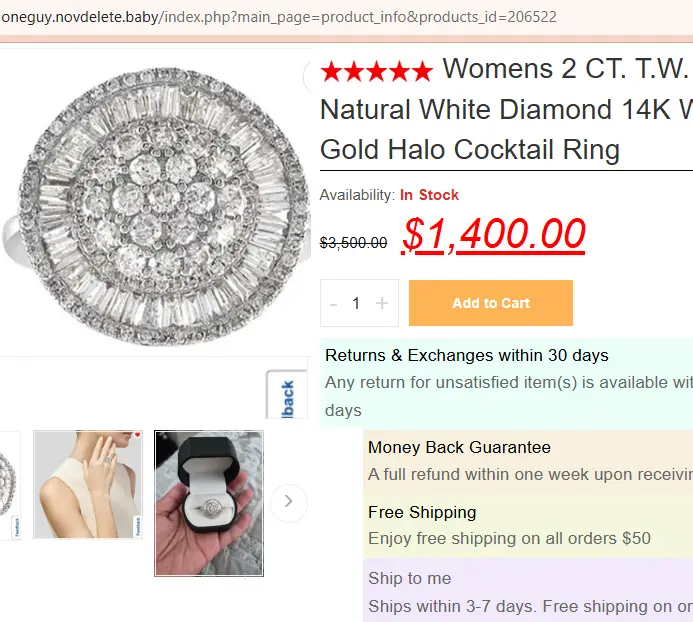Click the red heart on model thumbnail

pos(137,436)
